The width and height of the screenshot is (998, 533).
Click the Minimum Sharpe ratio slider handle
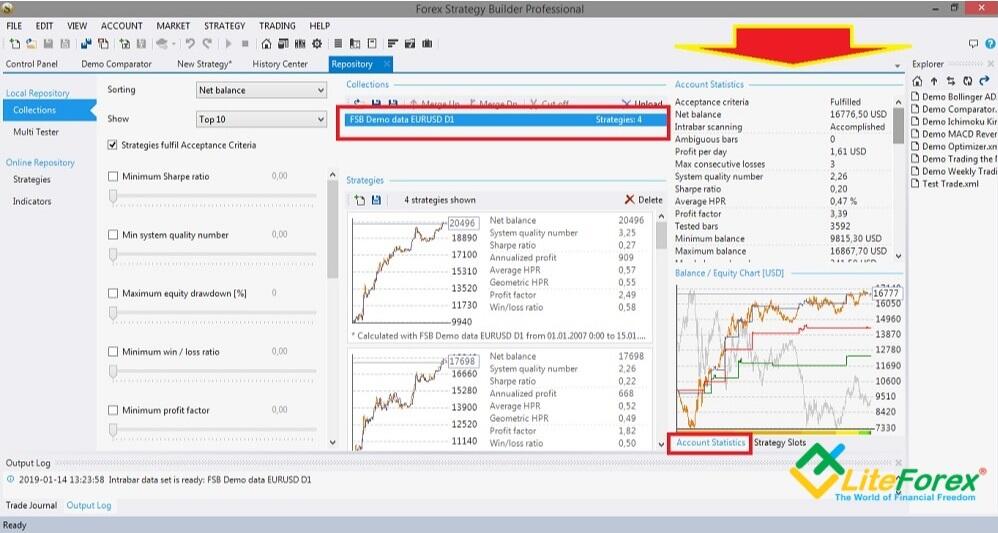coord(113,197)
